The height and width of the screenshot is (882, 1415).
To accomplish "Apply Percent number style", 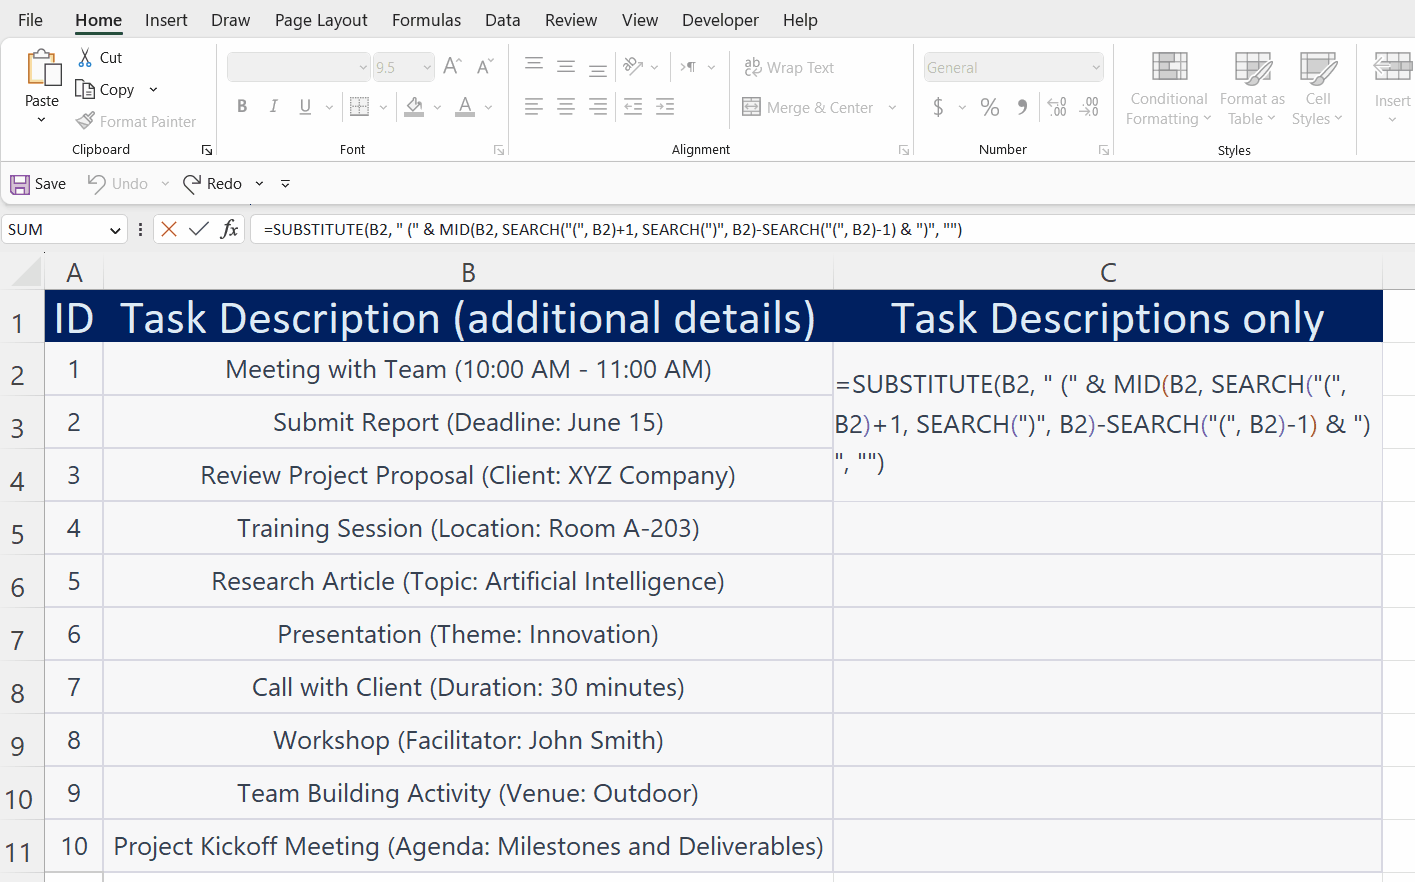I will coord(990,106).
